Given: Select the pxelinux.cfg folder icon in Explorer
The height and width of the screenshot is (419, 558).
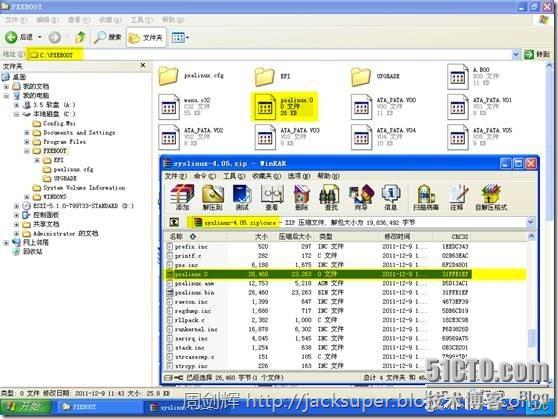Looking at the screenshot, I should point(168,76).
